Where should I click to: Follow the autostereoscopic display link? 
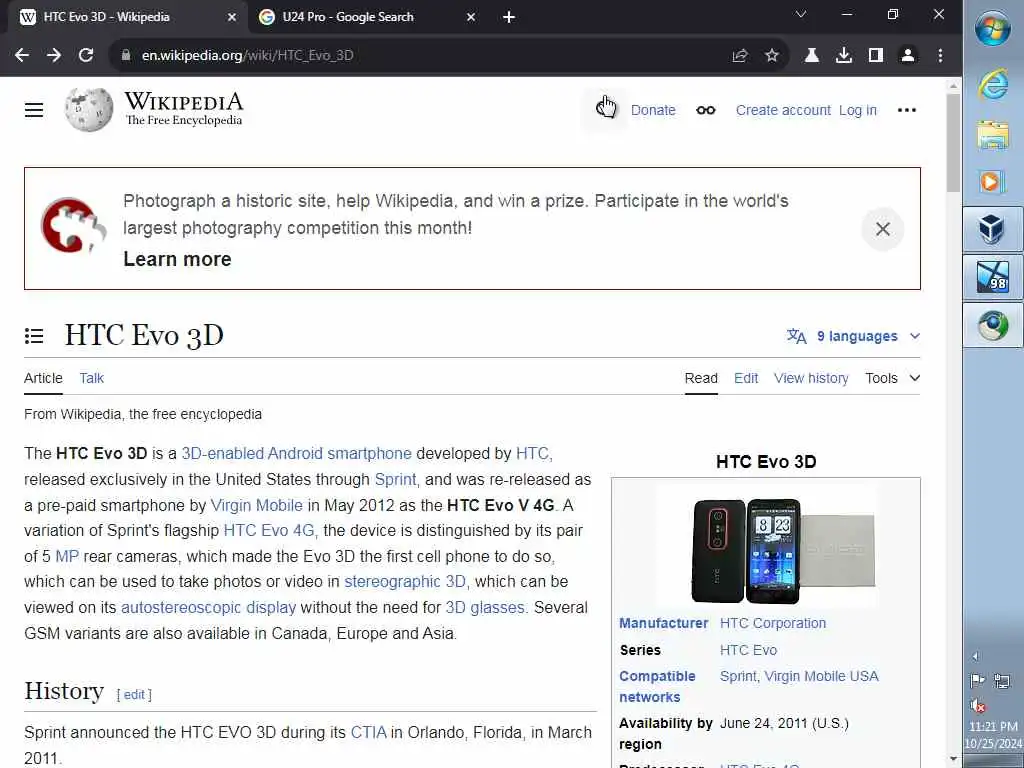pos(208,607)
